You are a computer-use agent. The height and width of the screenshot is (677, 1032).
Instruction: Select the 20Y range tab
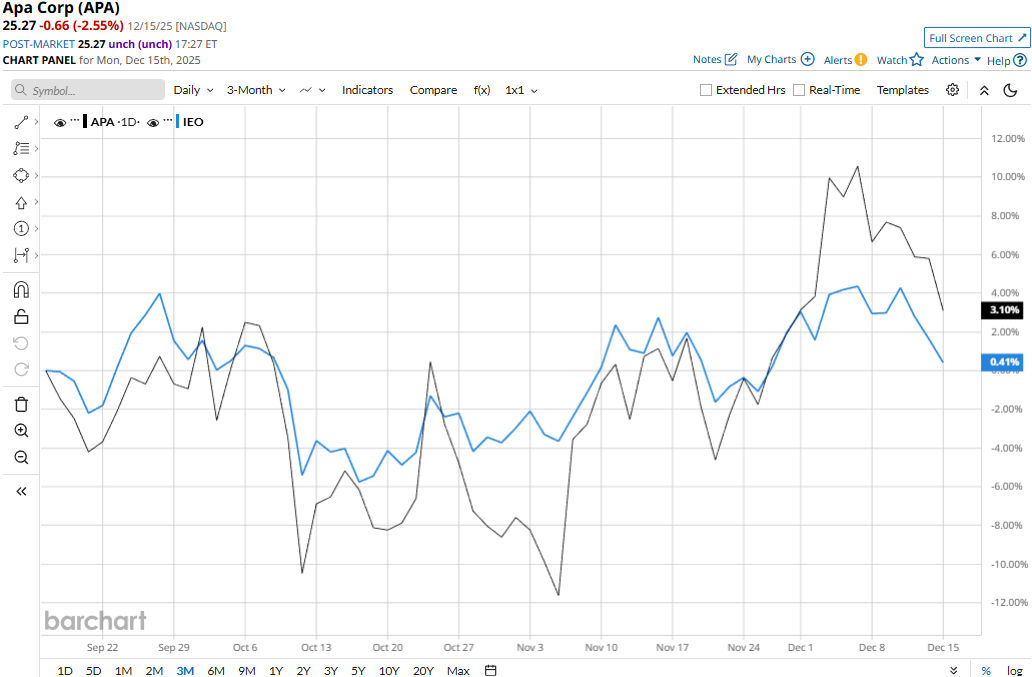tap(423, 670)
